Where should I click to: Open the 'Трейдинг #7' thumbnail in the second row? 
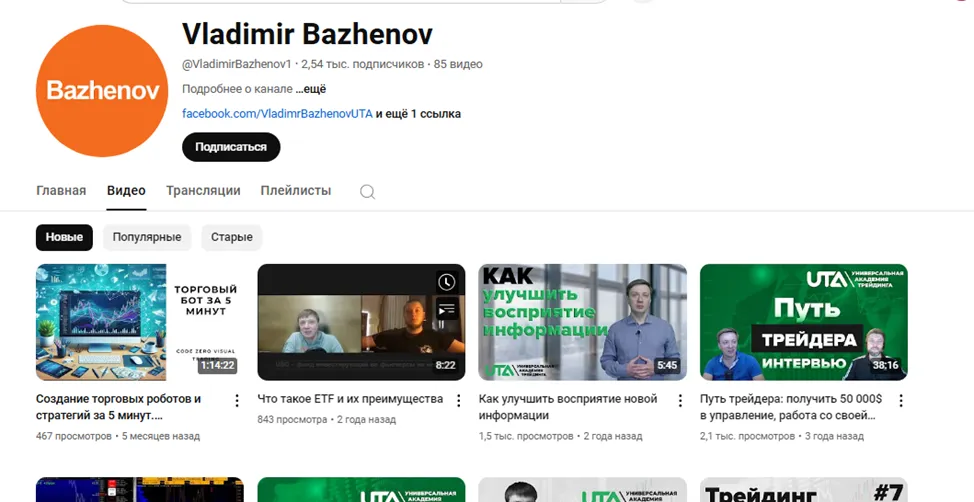pyautogui.click(x=804, y=490)
